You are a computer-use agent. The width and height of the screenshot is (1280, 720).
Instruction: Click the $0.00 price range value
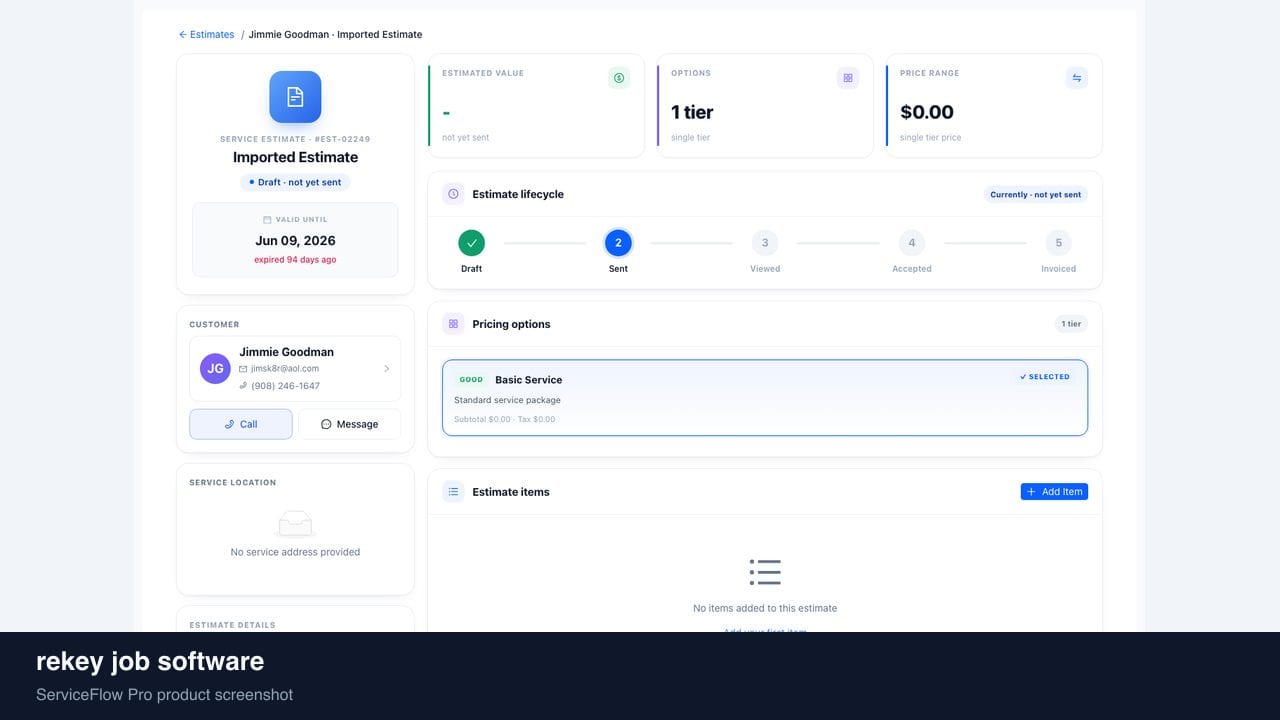point(927,112)
